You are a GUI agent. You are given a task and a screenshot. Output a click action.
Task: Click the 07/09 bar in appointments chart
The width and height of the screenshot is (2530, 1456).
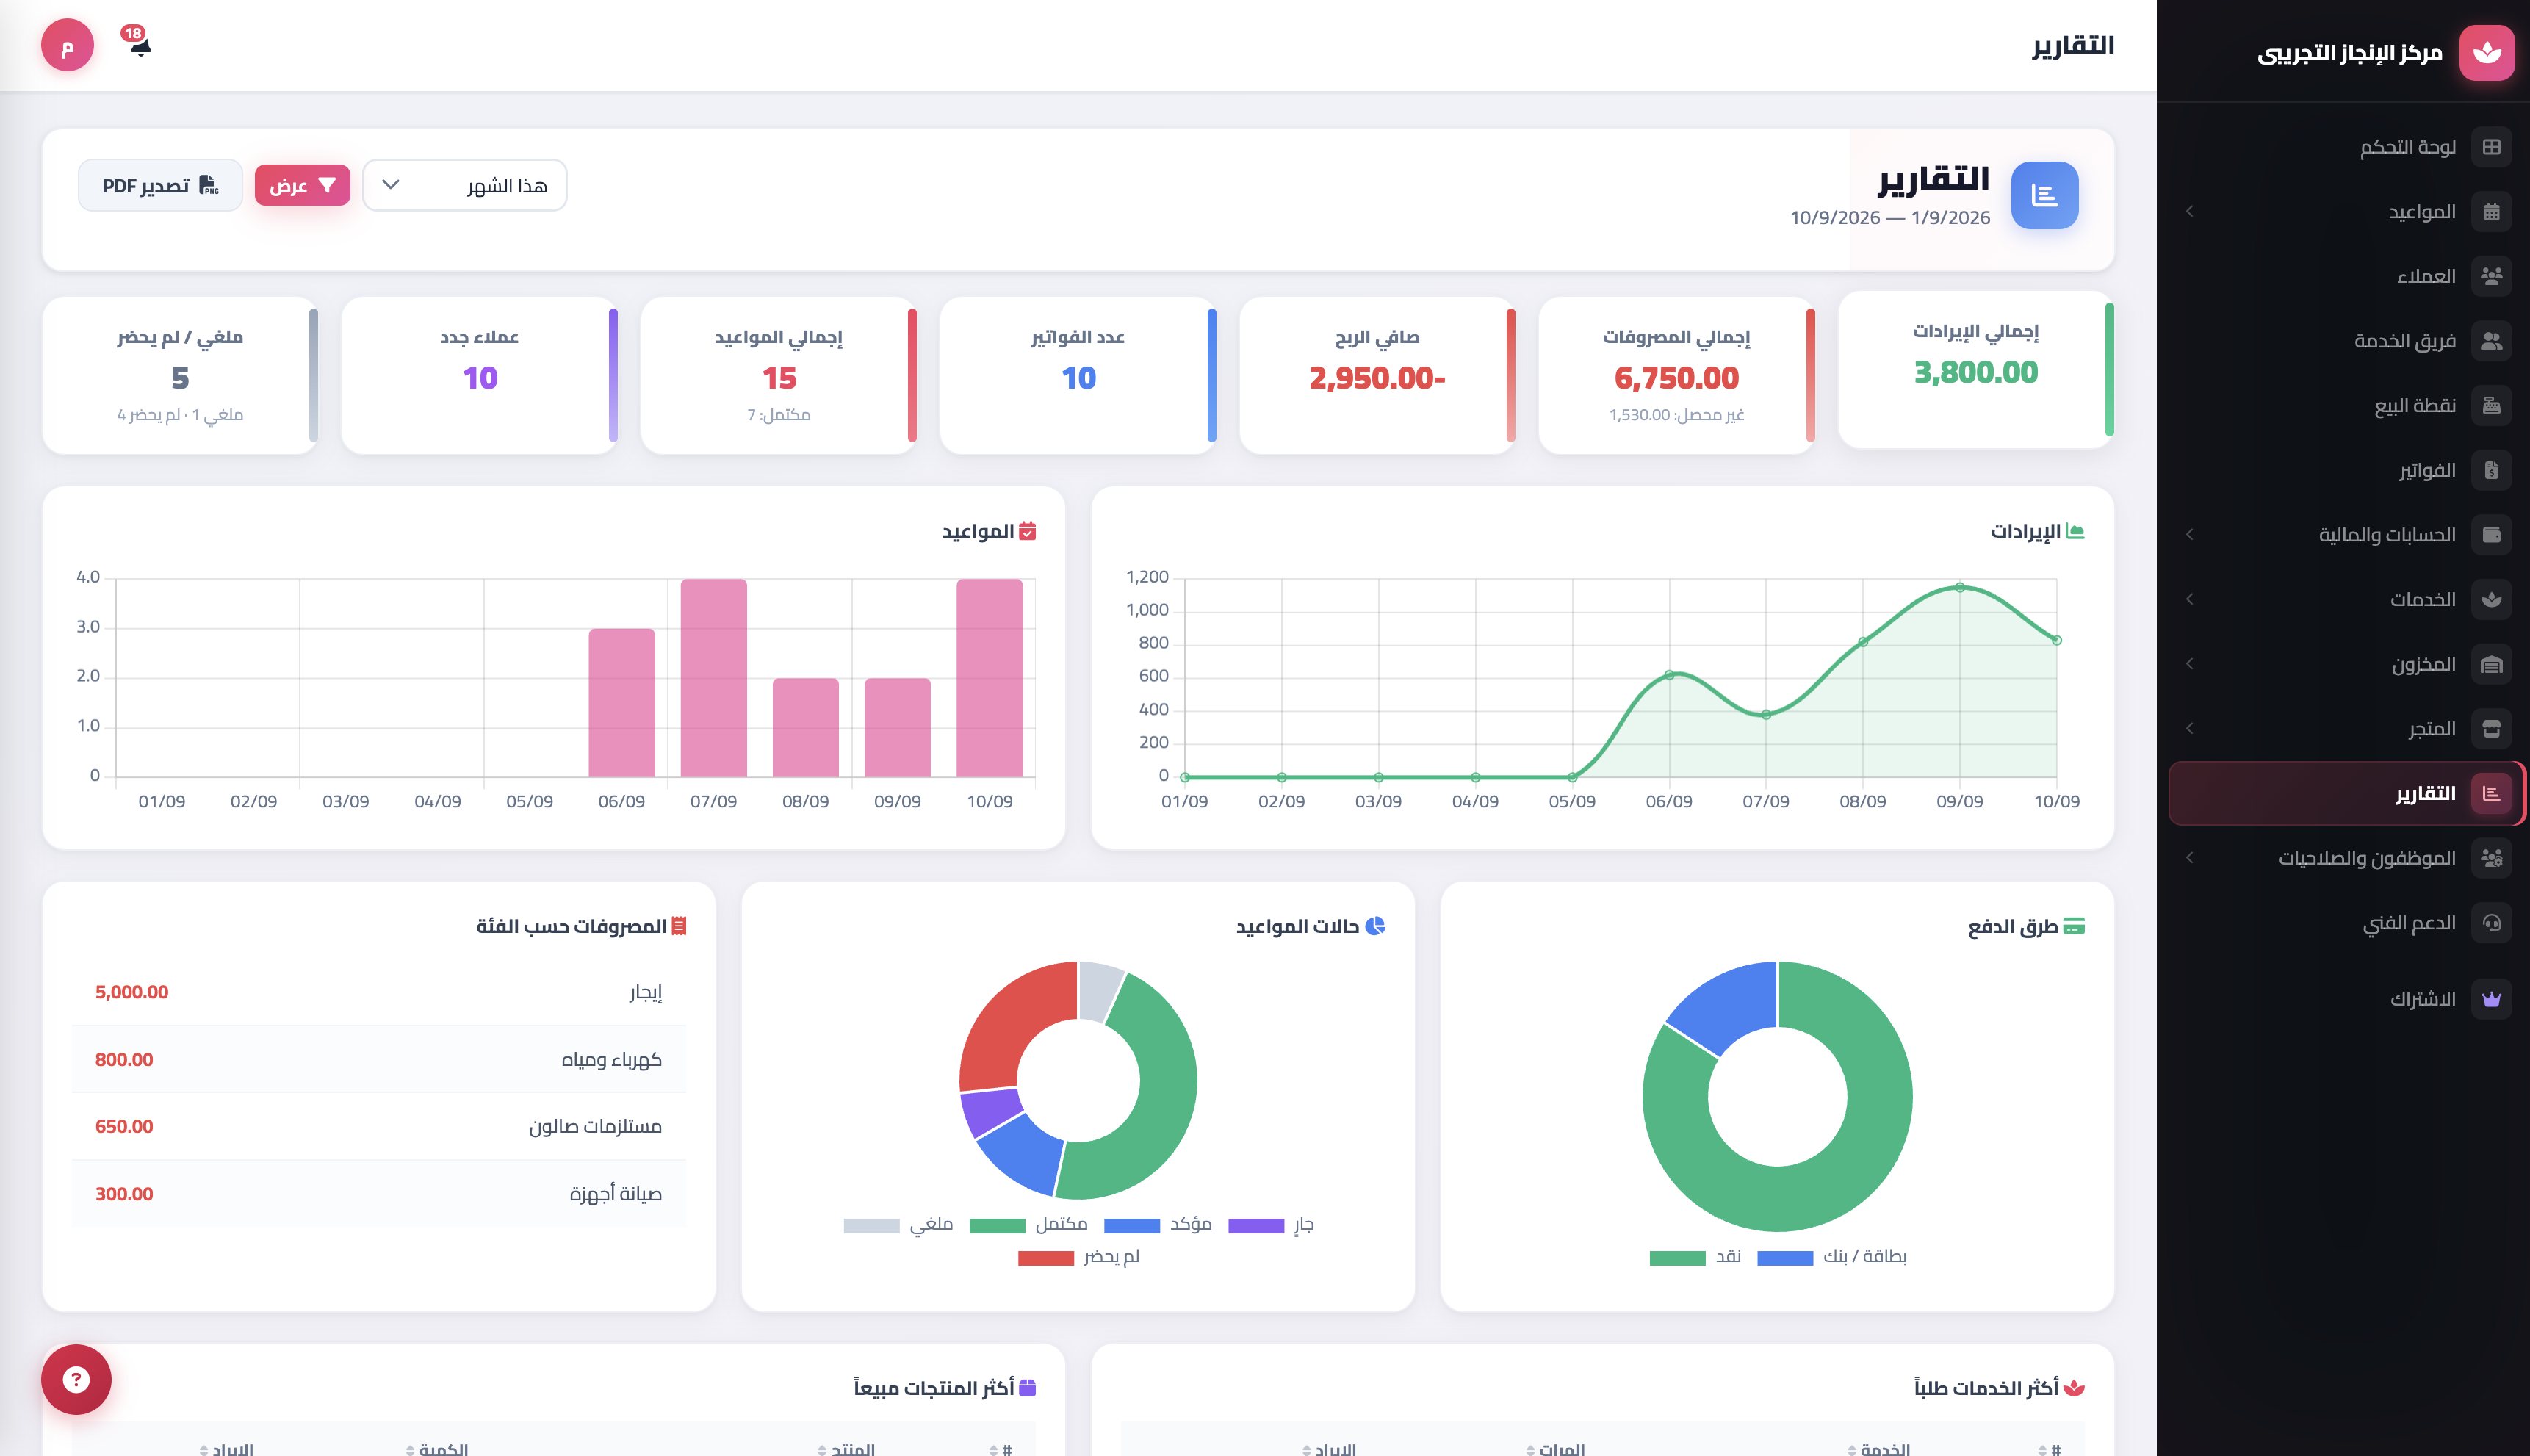click(x=713, y=677)
